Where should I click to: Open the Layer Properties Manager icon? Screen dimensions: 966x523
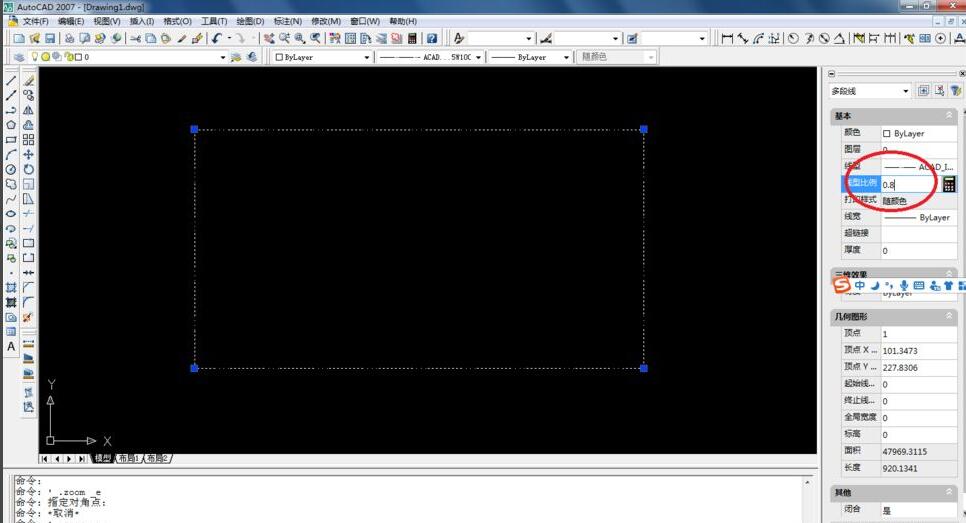[19, 57]
